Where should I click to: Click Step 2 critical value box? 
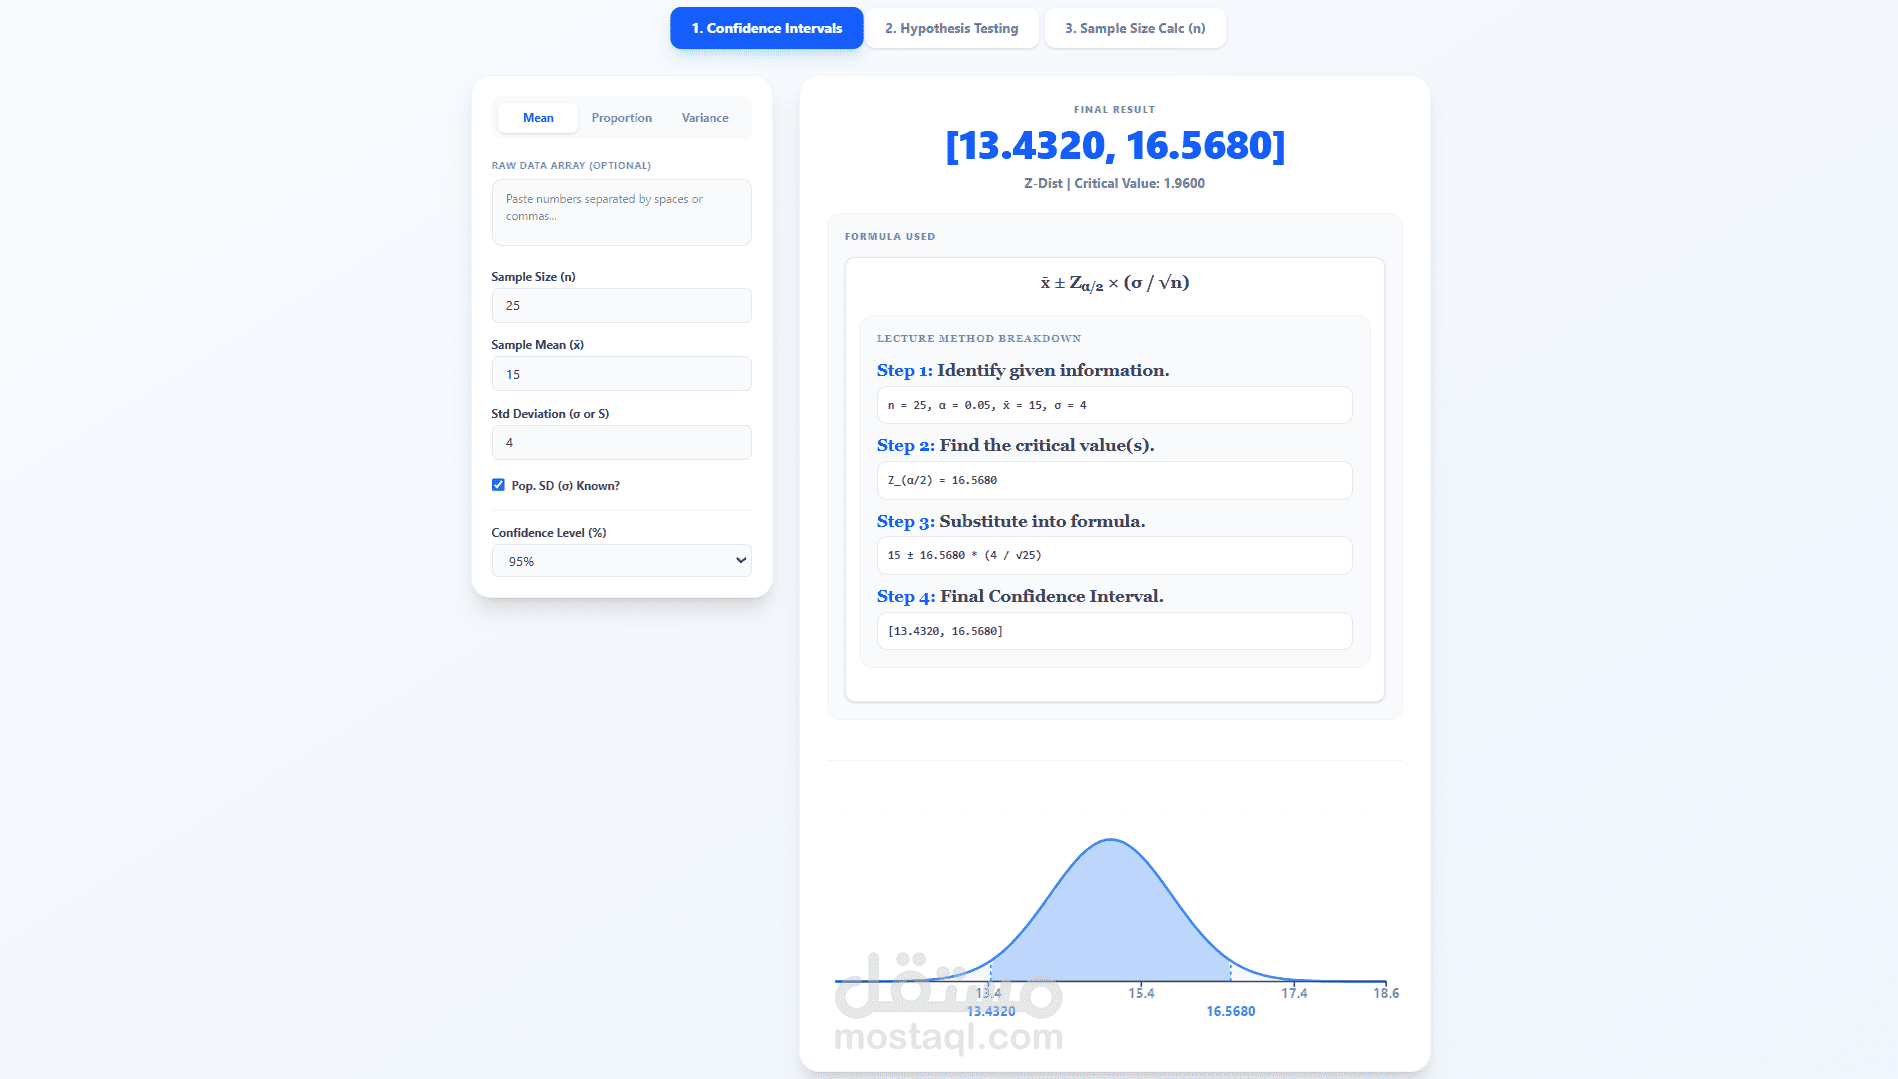1115,480
